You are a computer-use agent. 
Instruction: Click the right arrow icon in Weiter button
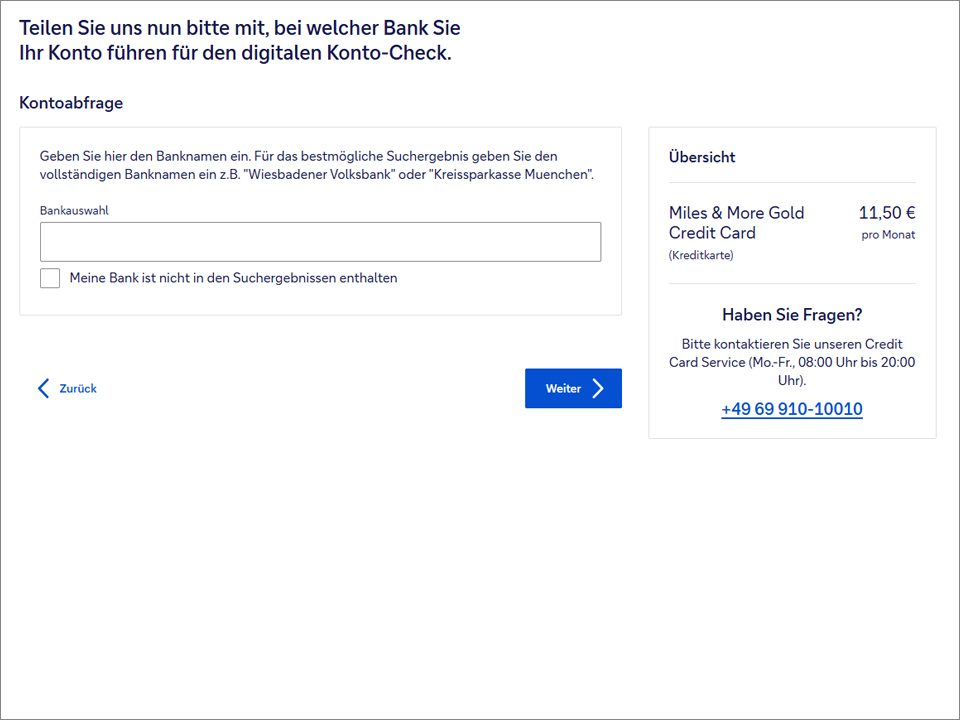pyautogui.click(x=598, y=388)
